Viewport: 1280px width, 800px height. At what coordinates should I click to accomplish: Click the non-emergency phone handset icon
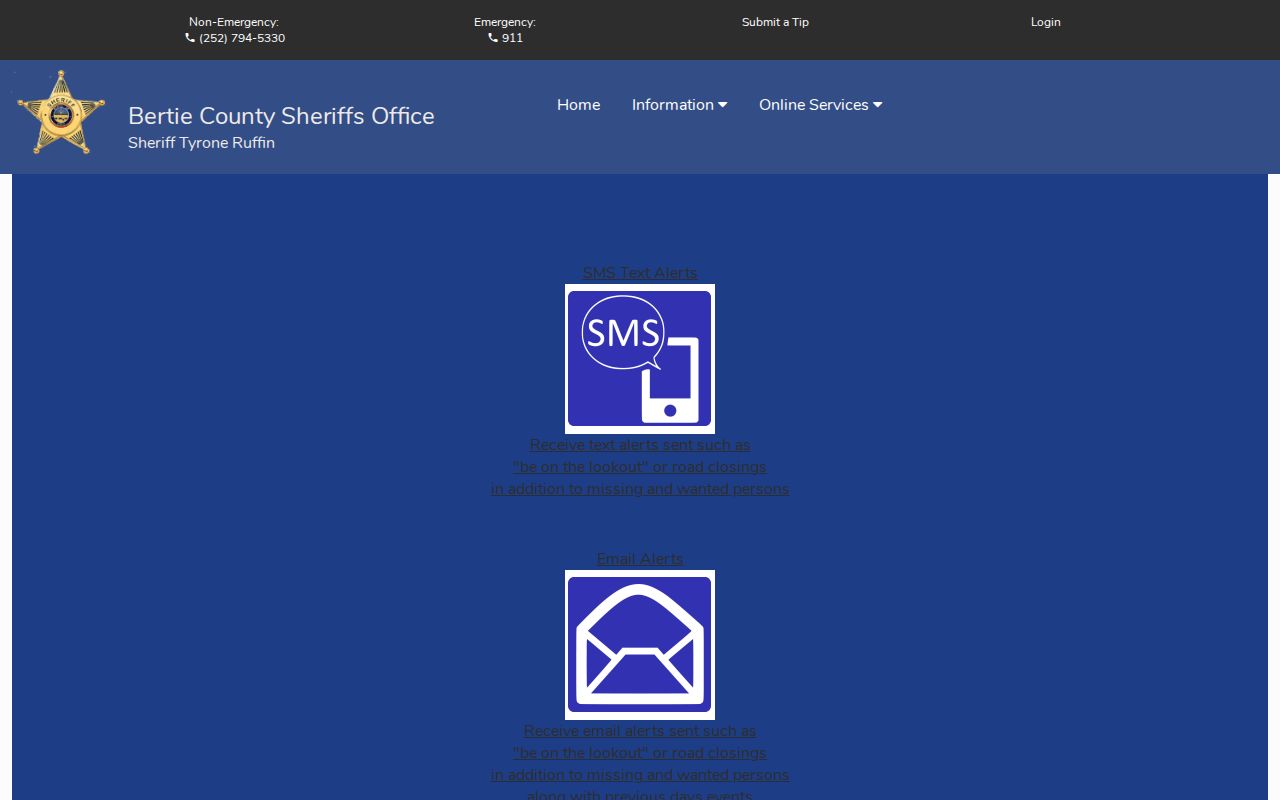[190, 38]
